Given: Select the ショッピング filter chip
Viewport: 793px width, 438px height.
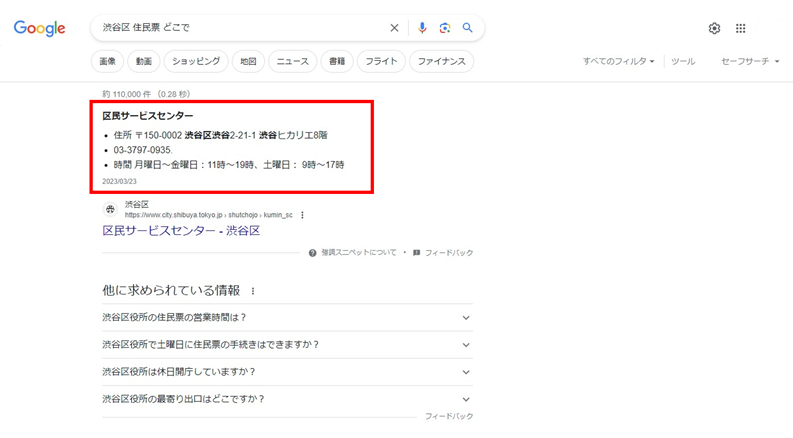Looking at the screenshot, I should (196, 61).
